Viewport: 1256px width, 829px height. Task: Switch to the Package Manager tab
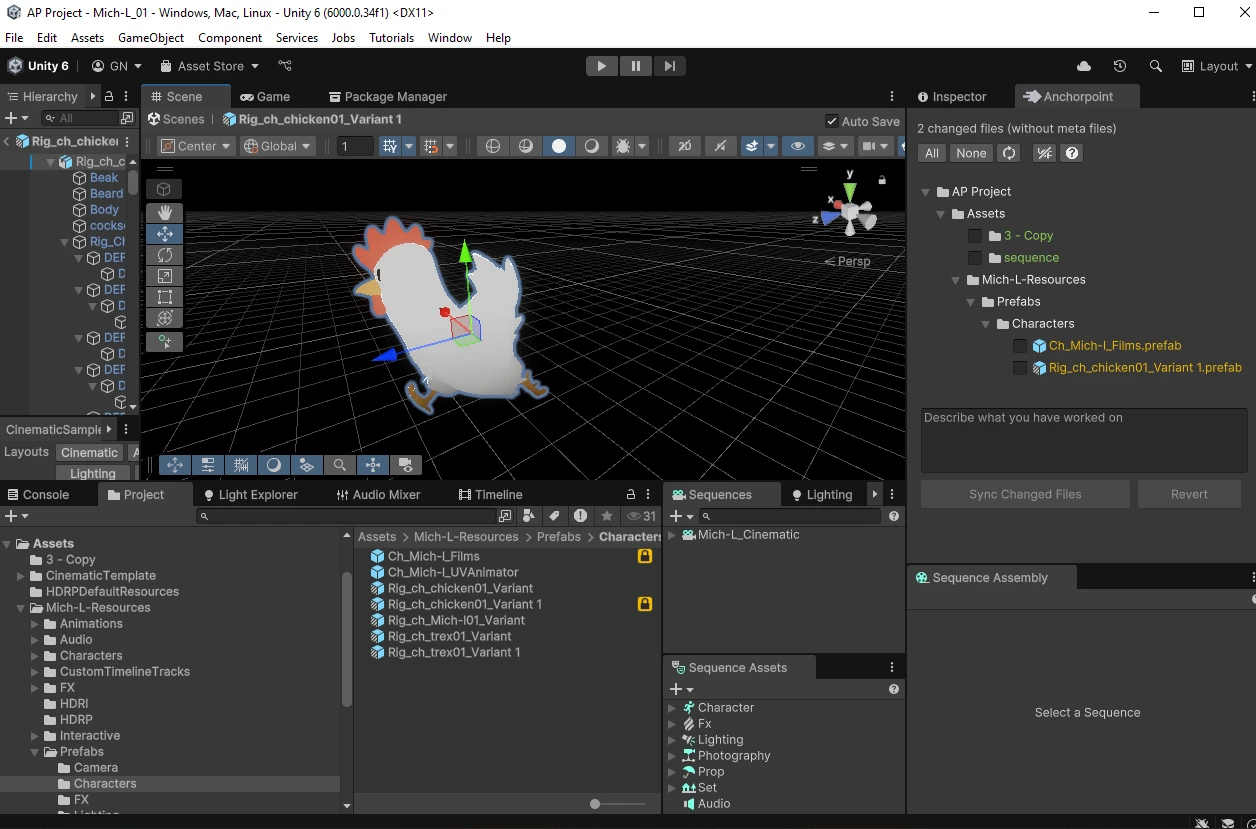pos(387,97)
